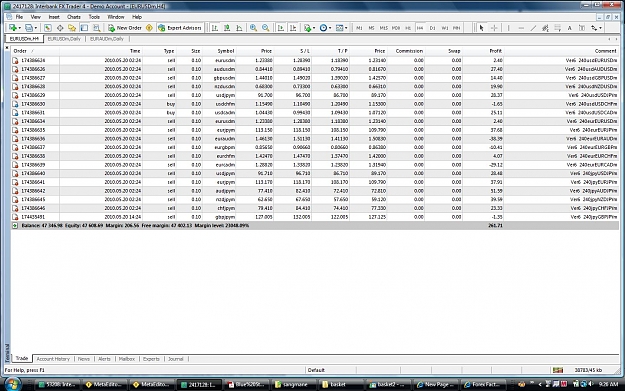Switch to the Account History tab
The width and height of the screenshot is (625, 391).
[53, 359]
